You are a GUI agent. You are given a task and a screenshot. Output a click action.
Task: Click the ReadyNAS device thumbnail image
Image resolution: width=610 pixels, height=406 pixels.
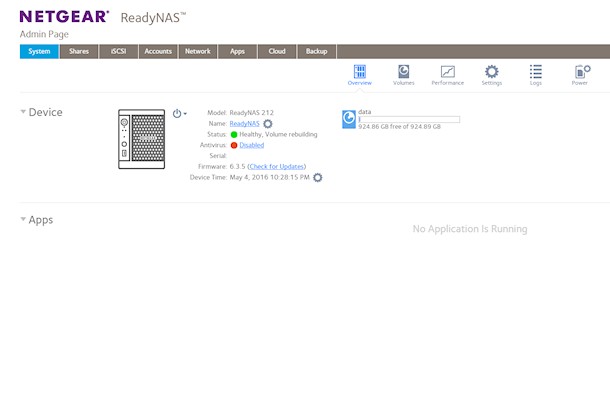141,138
